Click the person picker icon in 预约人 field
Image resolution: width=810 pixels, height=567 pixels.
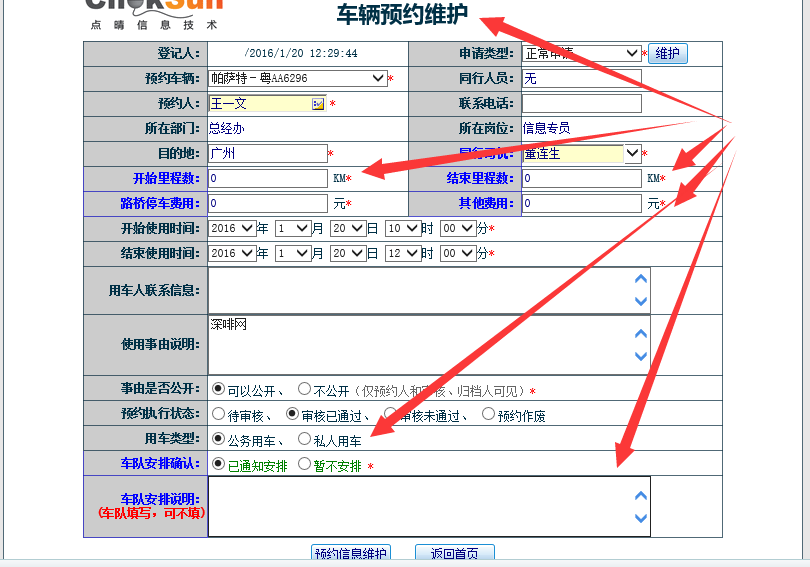pyautogui.click(x=318, y=103)
